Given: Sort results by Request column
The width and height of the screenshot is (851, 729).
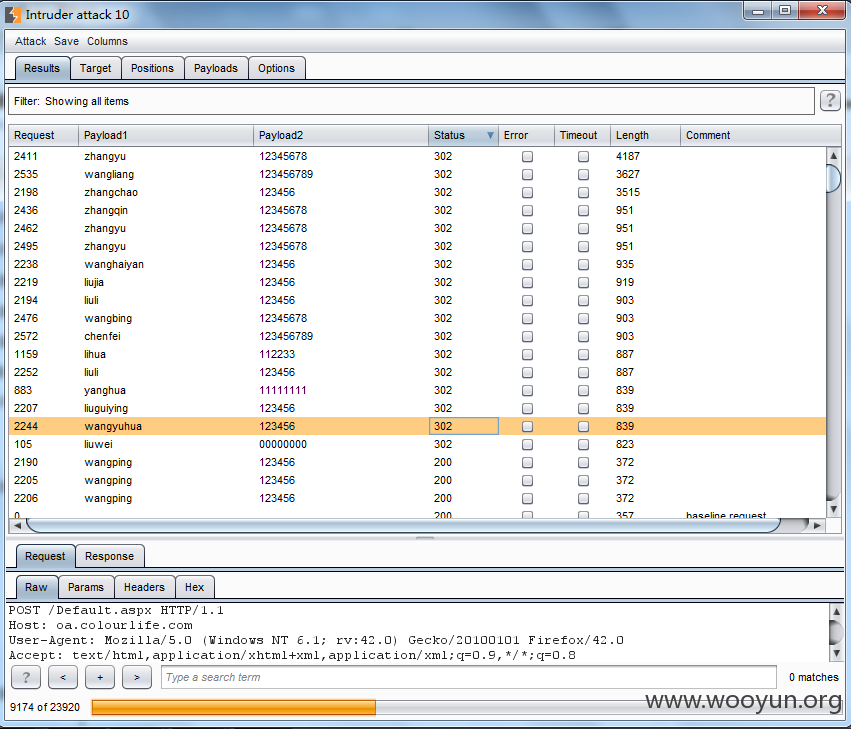Looking at the screenshot, I should [x=43, y=135].
